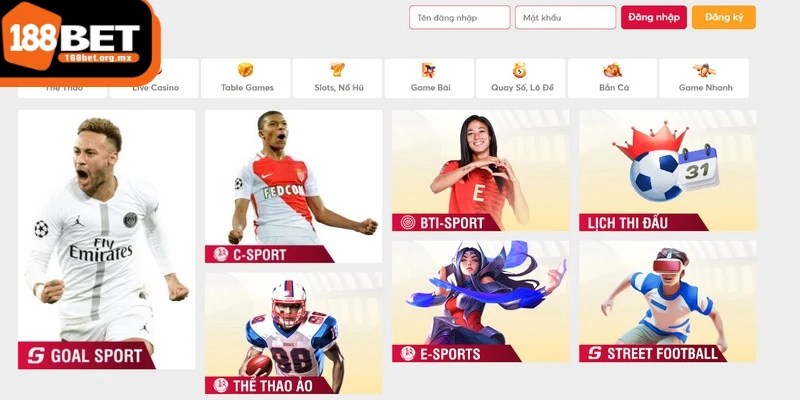Select the BTI-SPORT tile
800x400 pixels.
pyautogui.click(x=480, y=170)
